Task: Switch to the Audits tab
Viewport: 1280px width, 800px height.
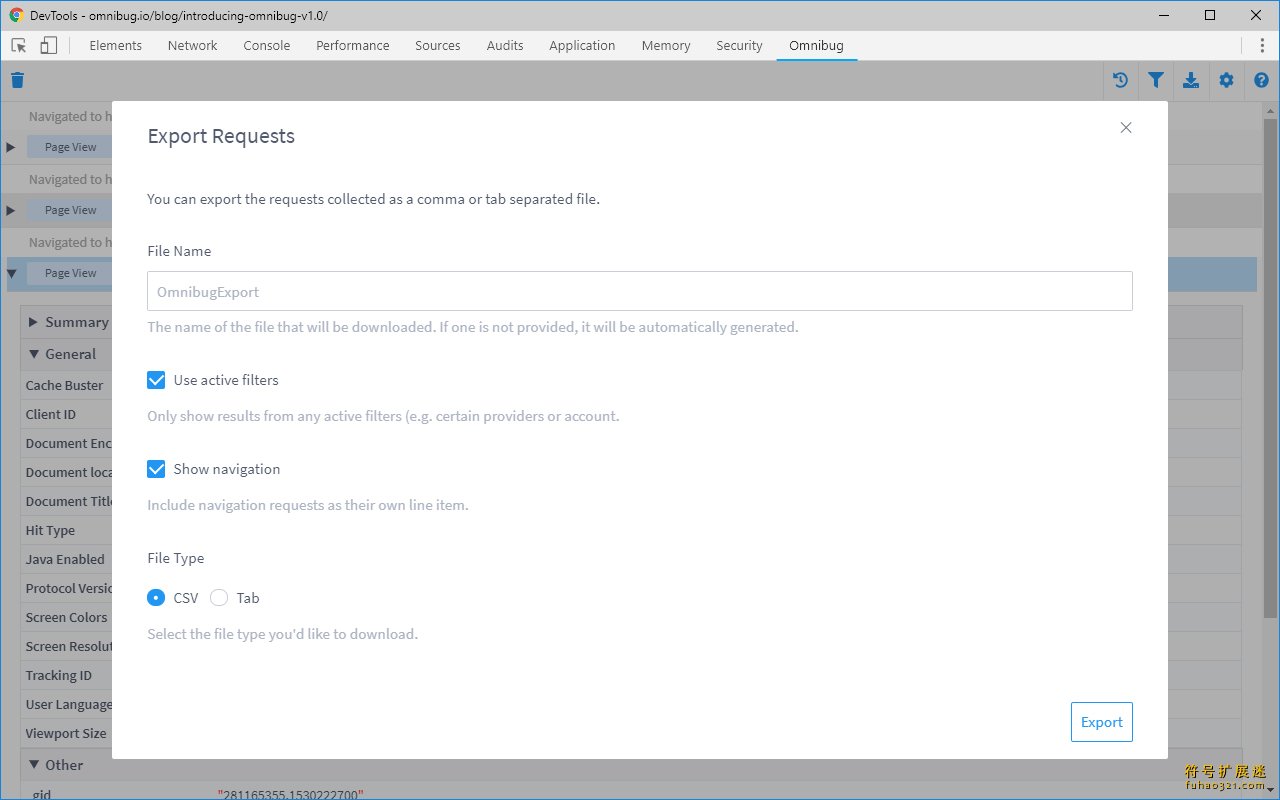Action: 505,45
